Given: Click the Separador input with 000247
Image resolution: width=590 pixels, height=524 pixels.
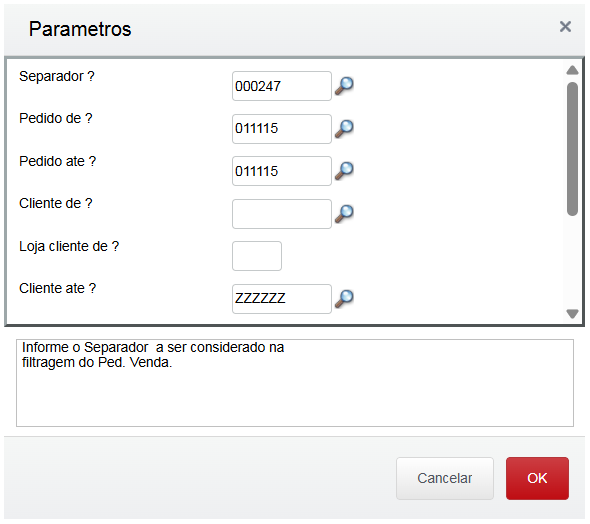Looking at the screenshot, I should (282, 86).
